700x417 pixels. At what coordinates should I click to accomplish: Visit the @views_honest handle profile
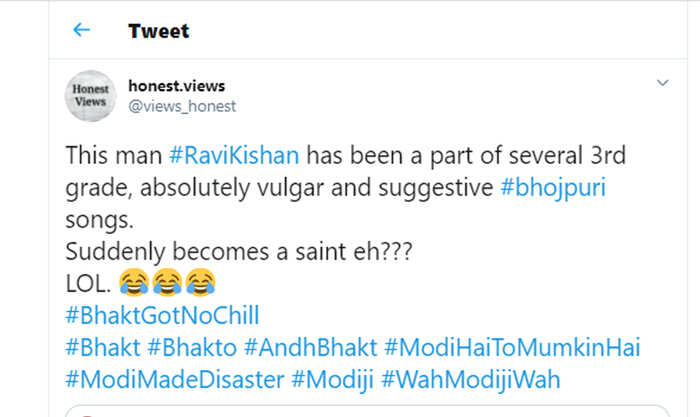[182, 106]
